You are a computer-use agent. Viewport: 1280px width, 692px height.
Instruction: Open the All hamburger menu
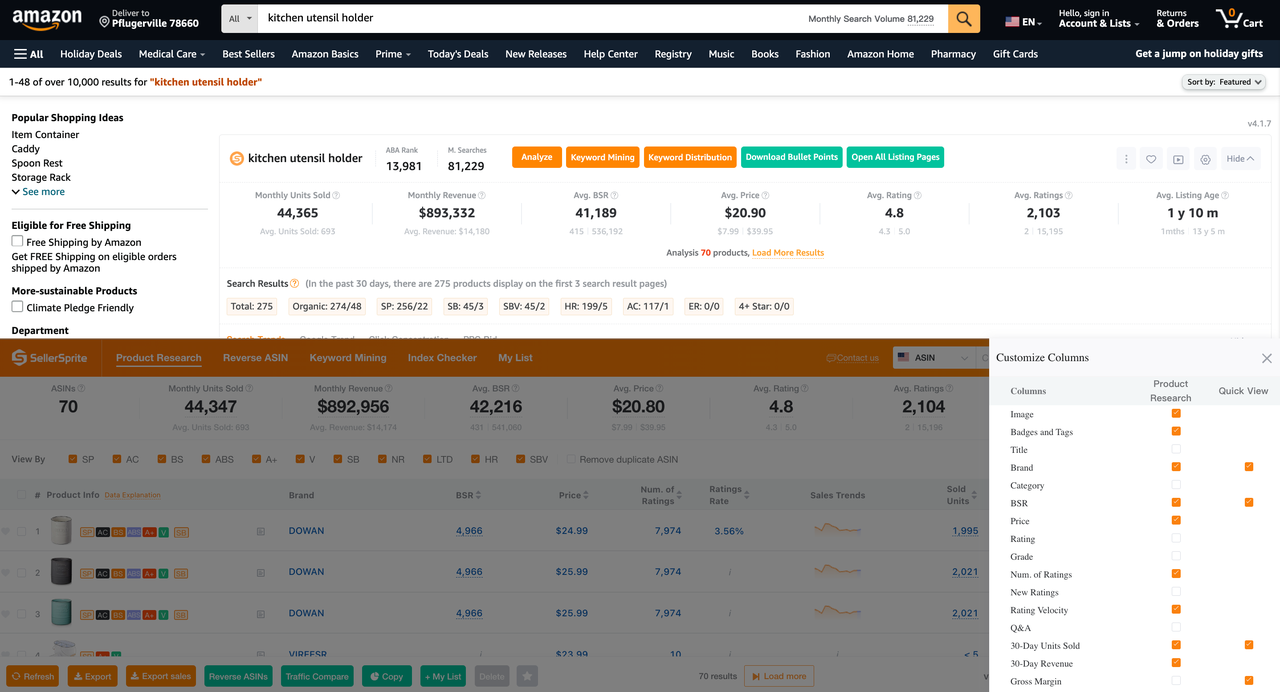point(29,54)
